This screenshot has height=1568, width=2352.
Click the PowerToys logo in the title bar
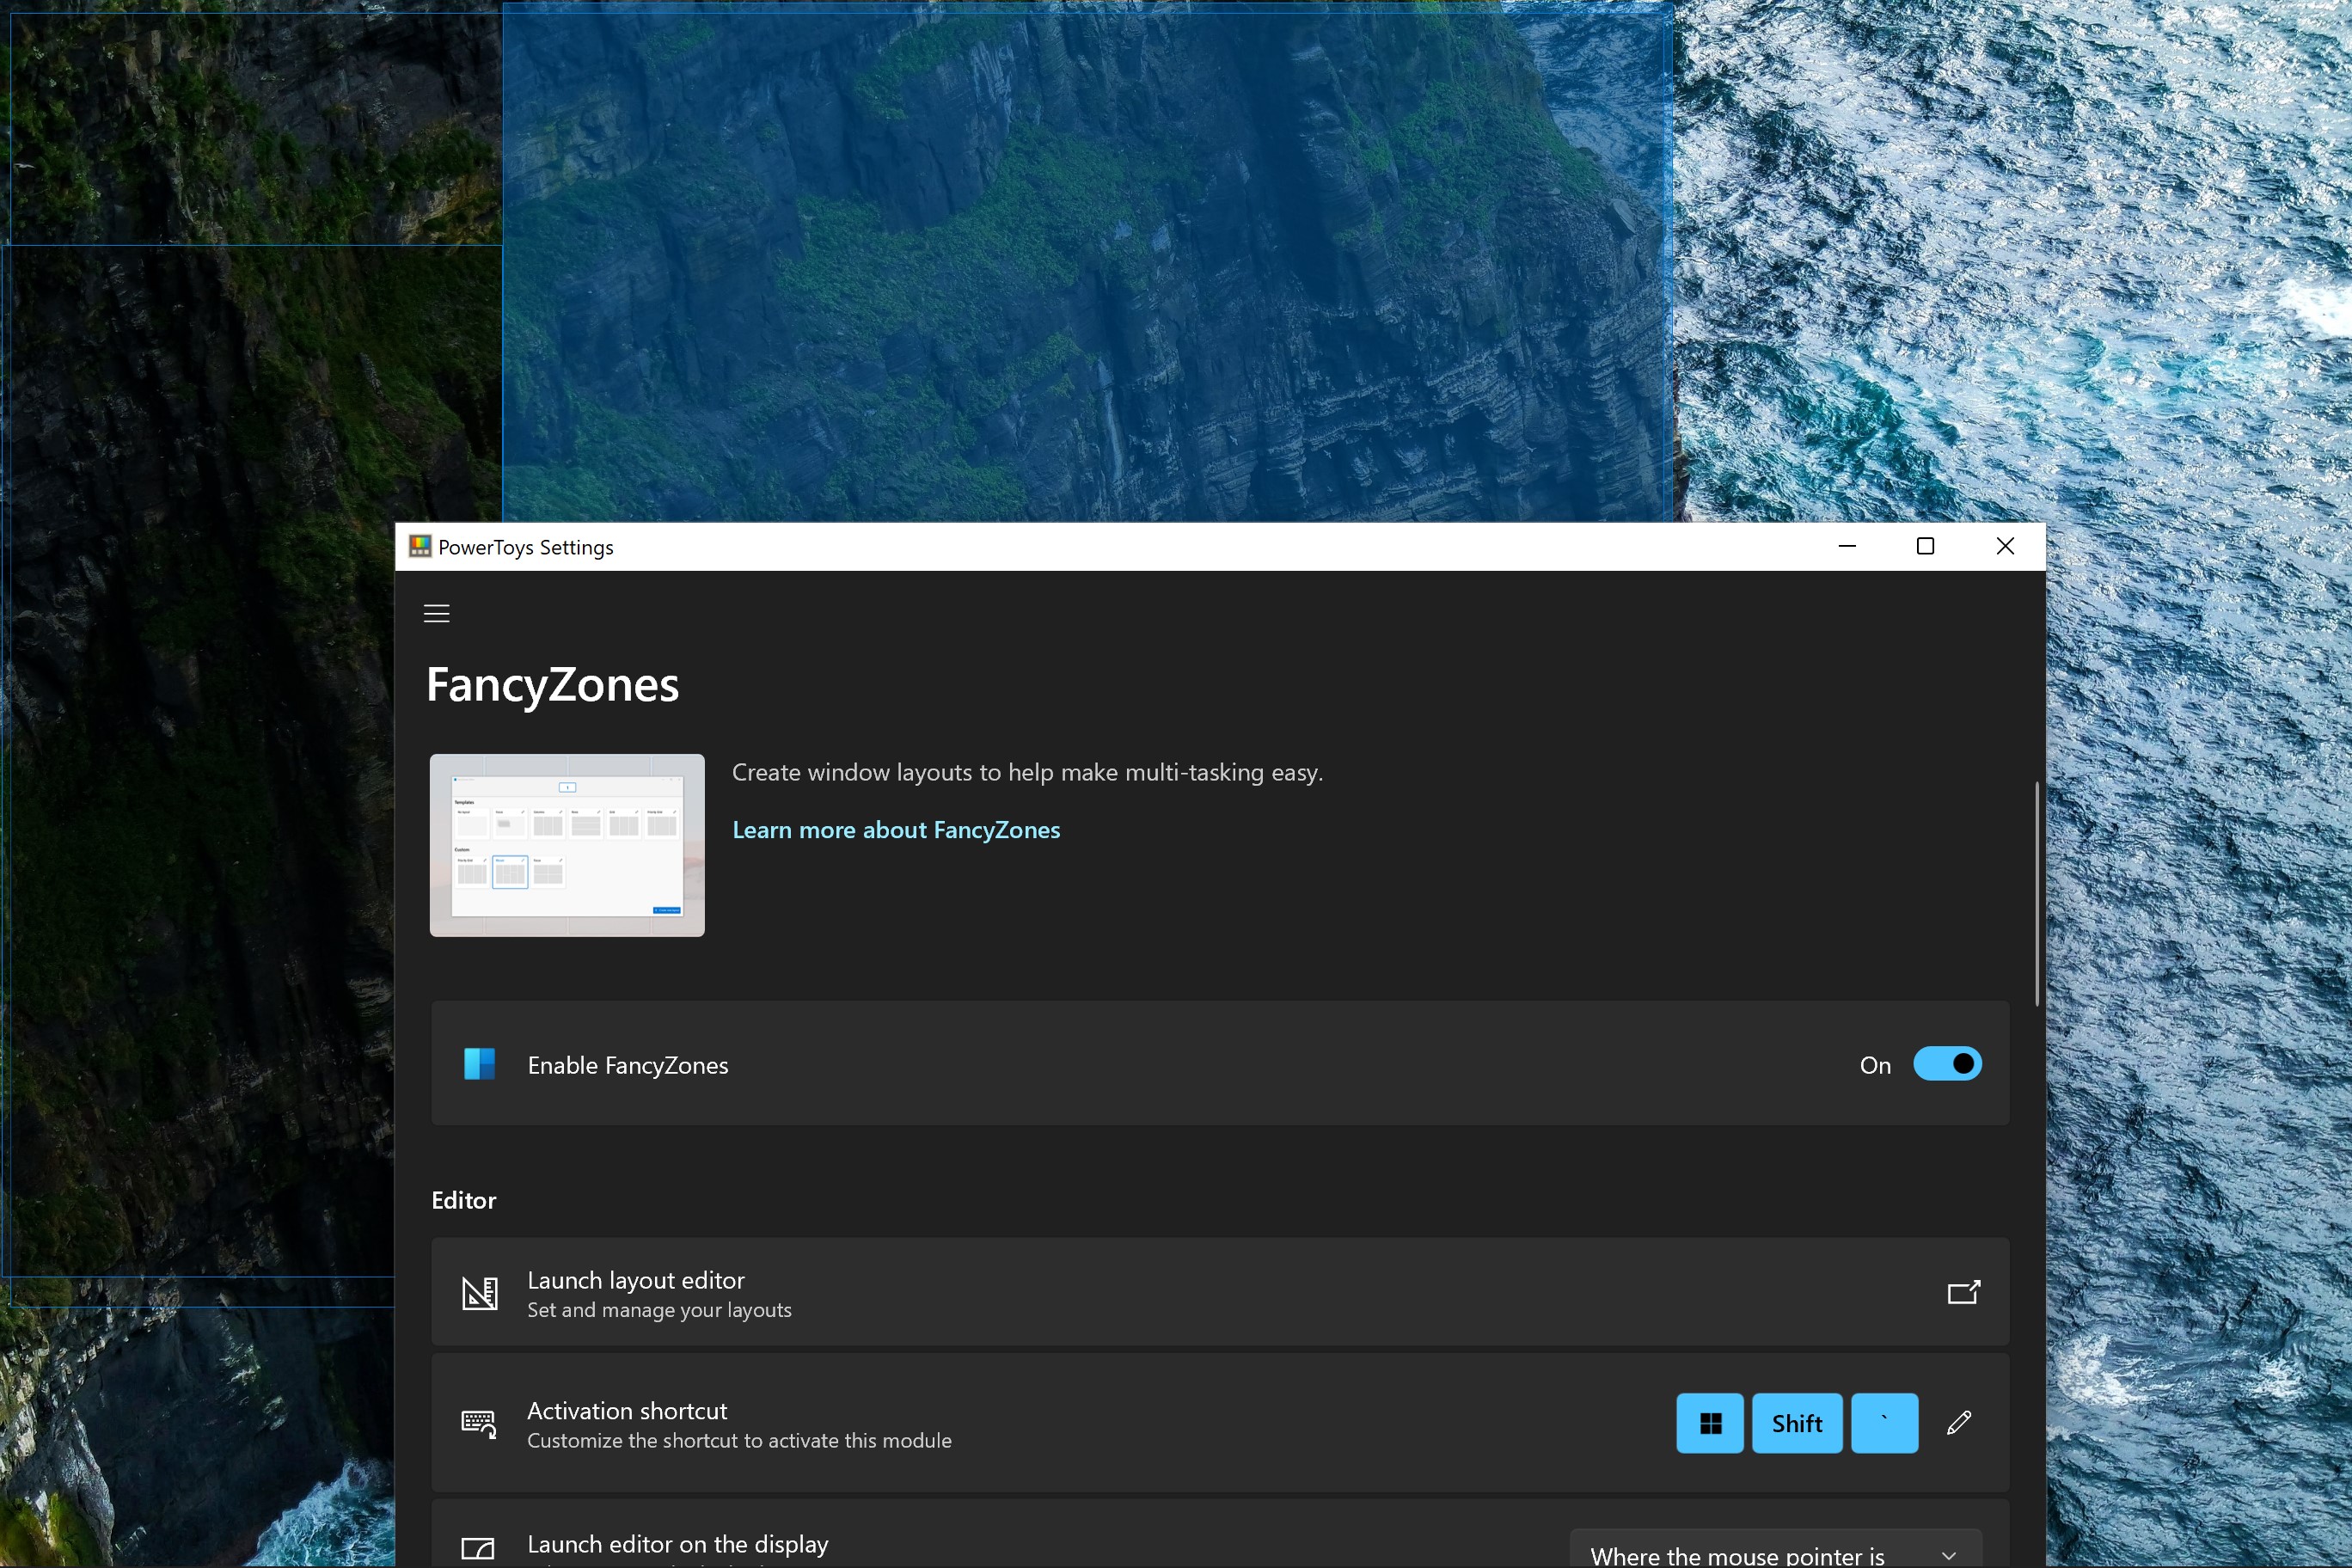(419, 546)
